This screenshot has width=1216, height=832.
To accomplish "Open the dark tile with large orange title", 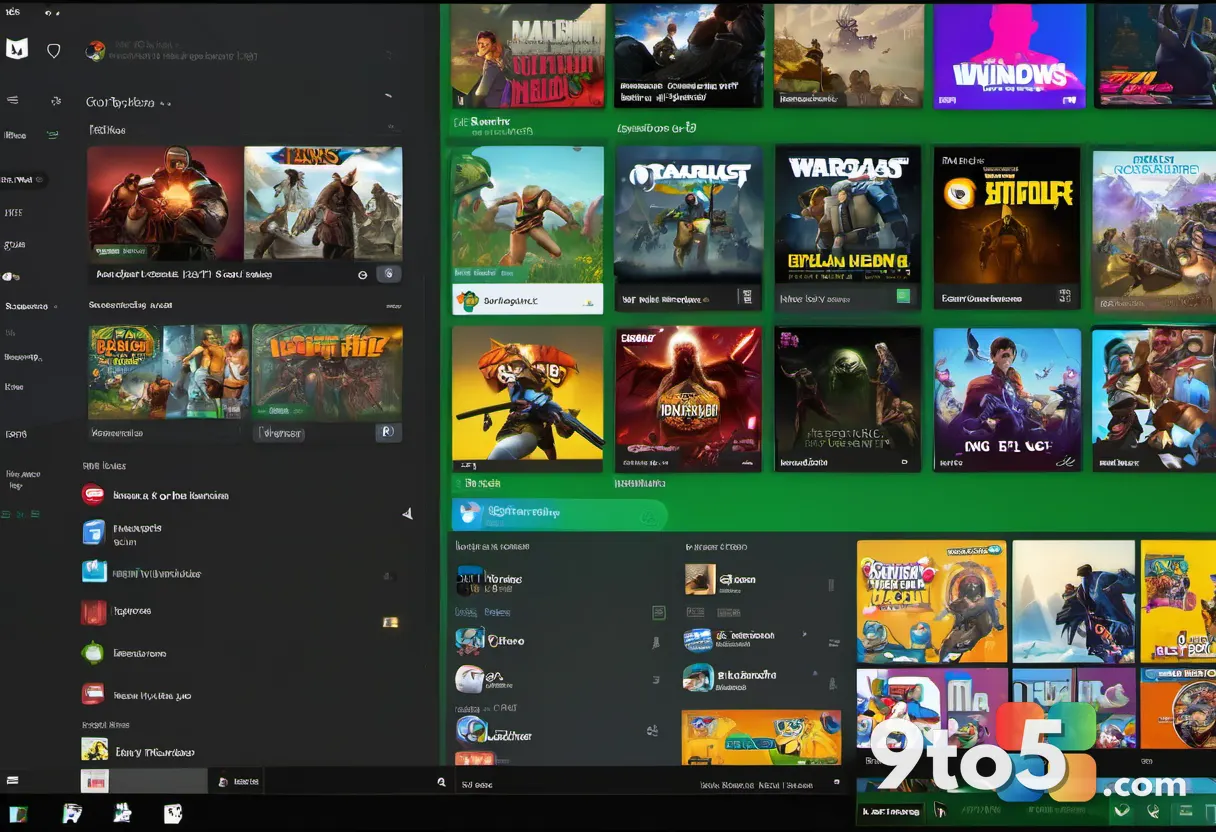I will point(1007,228).
